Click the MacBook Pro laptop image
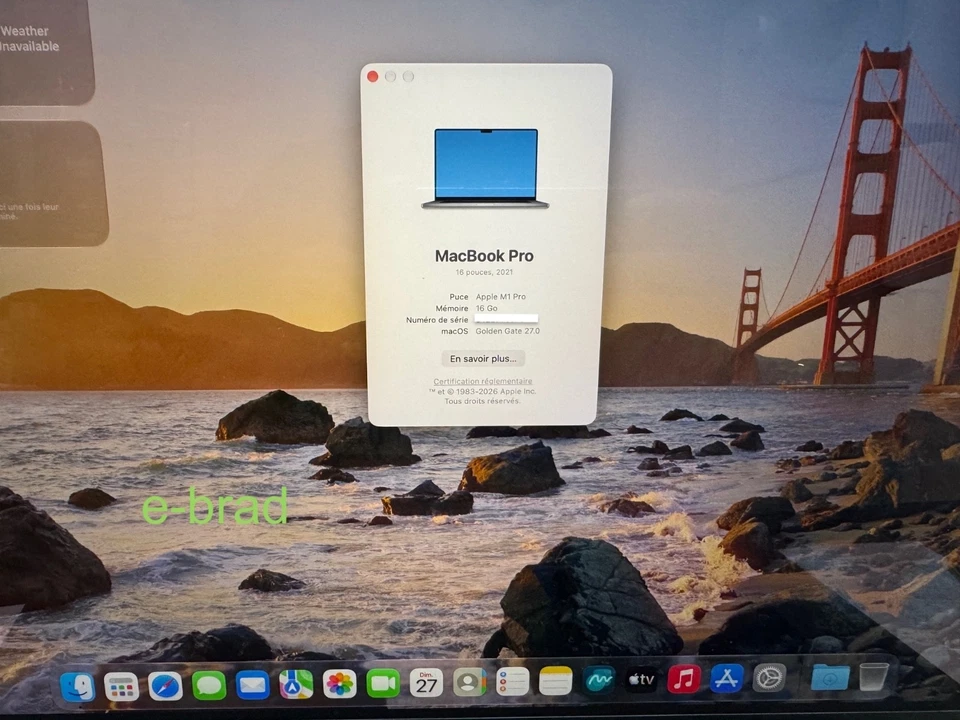The height and width of the screenshot is (720, 960). click(485, 168)
